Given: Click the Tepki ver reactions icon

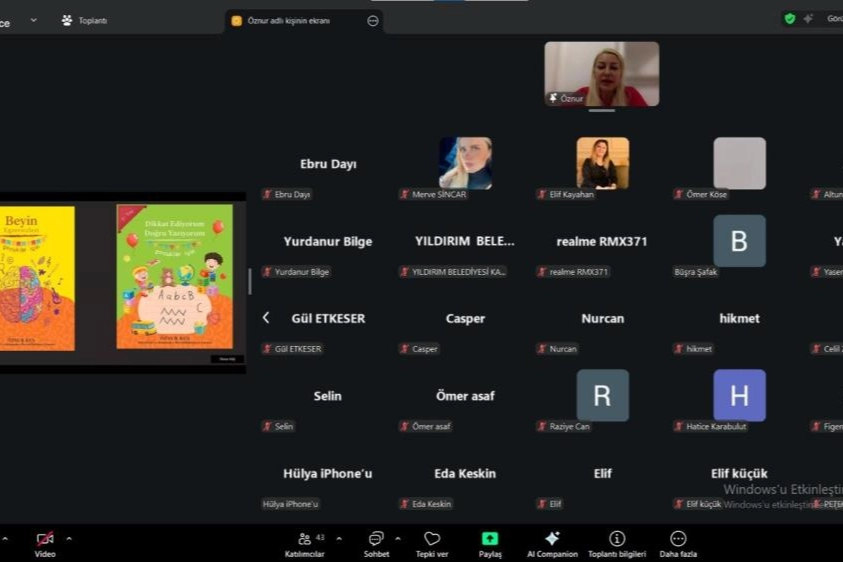Looking at the screenshot, I should (432, 543).
